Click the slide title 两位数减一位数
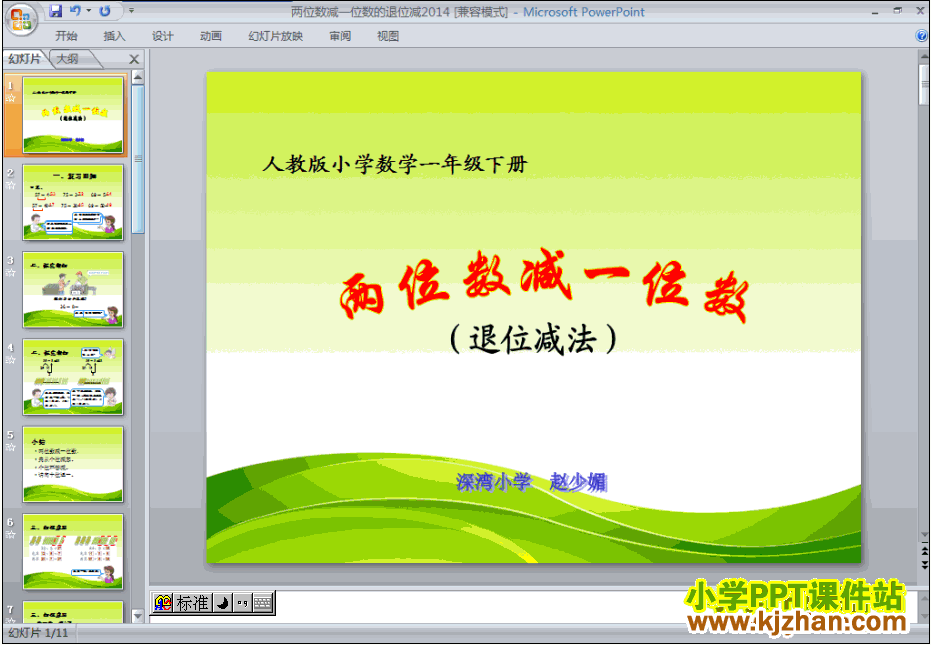The height and width of the screenshot is (645, 931). (x=543, y=286)
